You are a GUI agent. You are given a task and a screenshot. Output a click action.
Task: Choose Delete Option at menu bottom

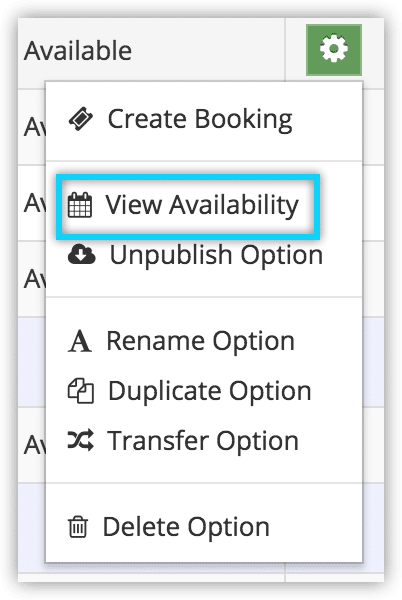pos(186,527)
